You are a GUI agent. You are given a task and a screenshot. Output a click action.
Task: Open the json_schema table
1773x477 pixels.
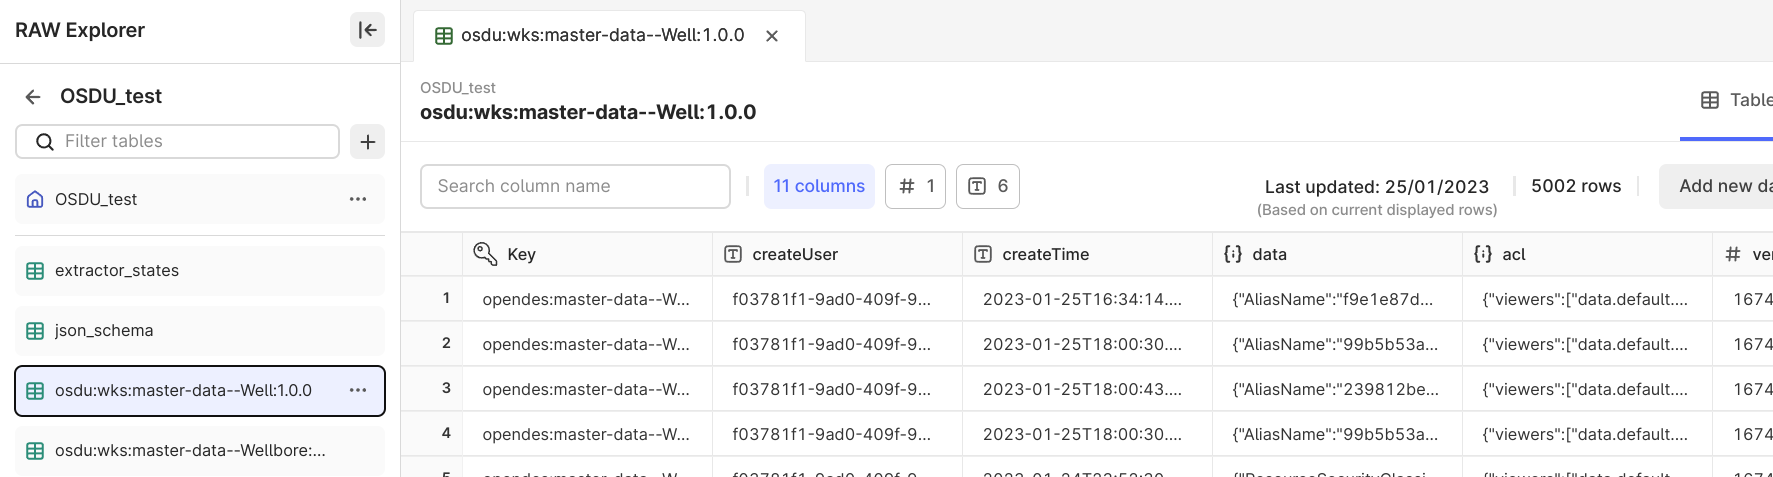click(x=200, y=331)
